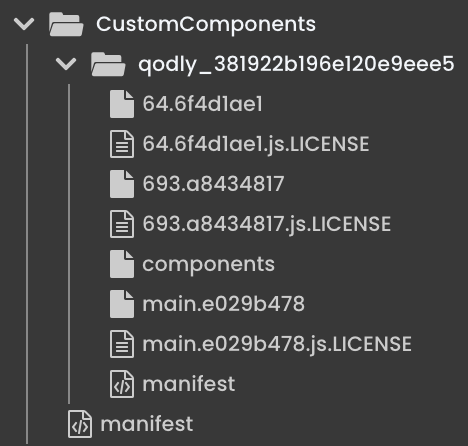Open the main.e029b478 file
468x446 pixels.
tap(224, 304)
